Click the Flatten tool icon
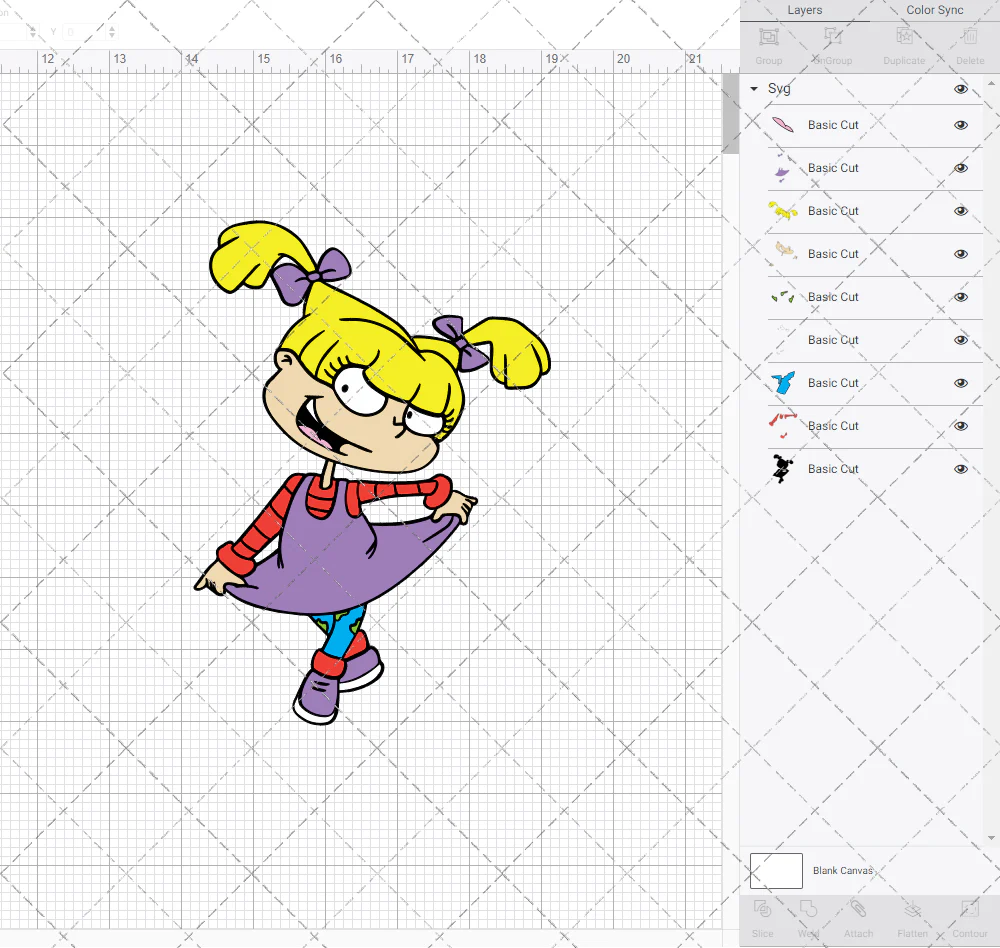1000x948 pixels. point(912,910)
